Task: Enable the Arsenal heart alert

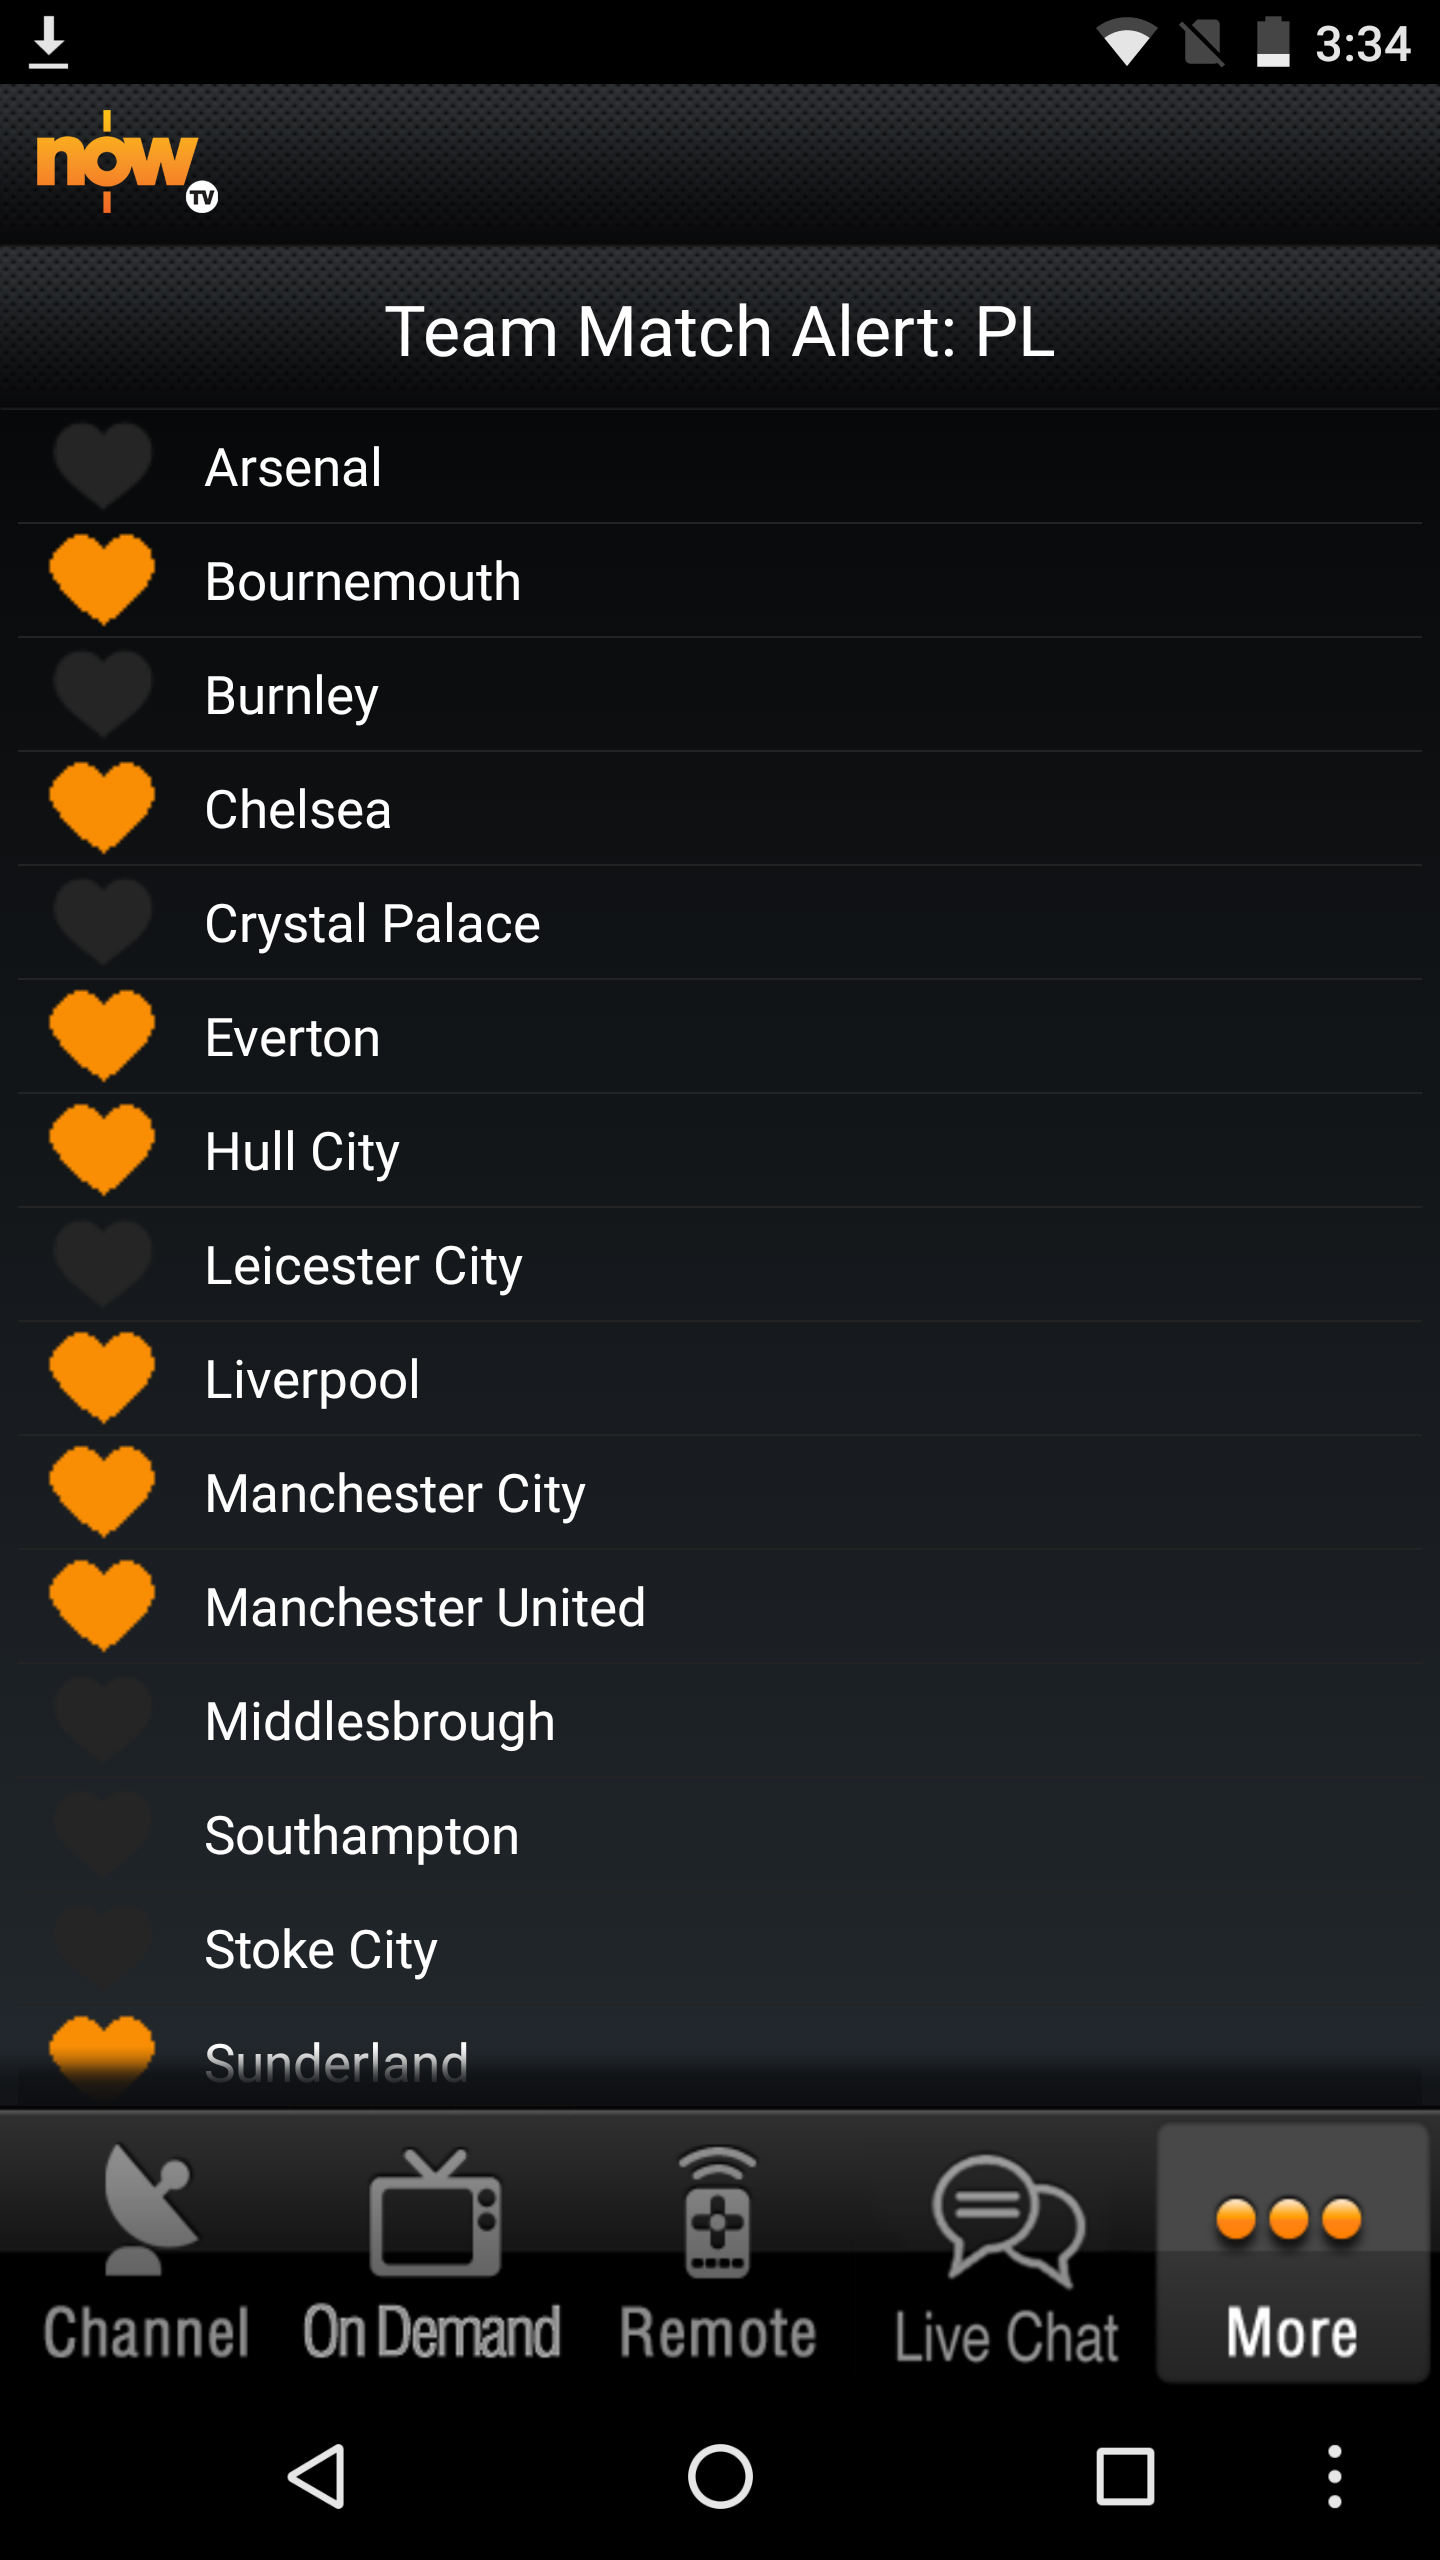Action: [x=102, y=465]
